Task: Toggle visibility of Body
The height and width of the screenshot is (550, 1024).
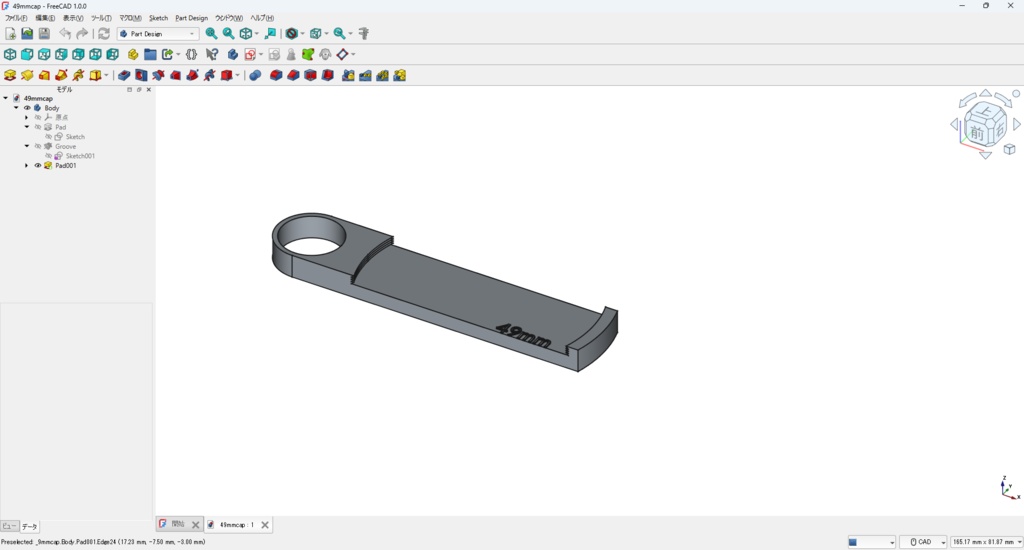Action: tap(27, 108)
